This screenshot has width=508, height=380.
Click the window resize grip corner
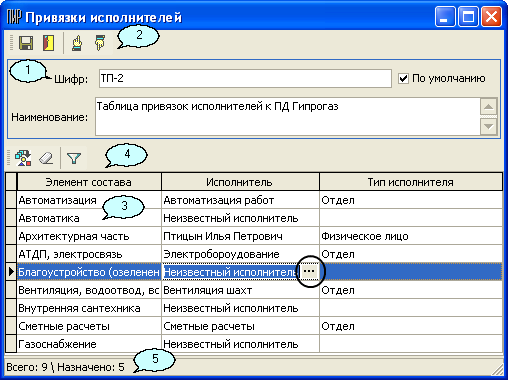[x=498, y=369]
